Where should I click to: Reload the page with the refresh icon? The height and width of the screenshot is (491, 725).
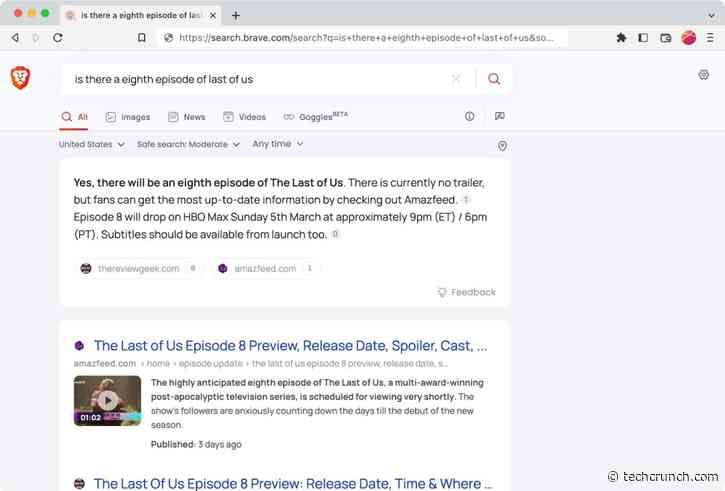pos(58,37)
